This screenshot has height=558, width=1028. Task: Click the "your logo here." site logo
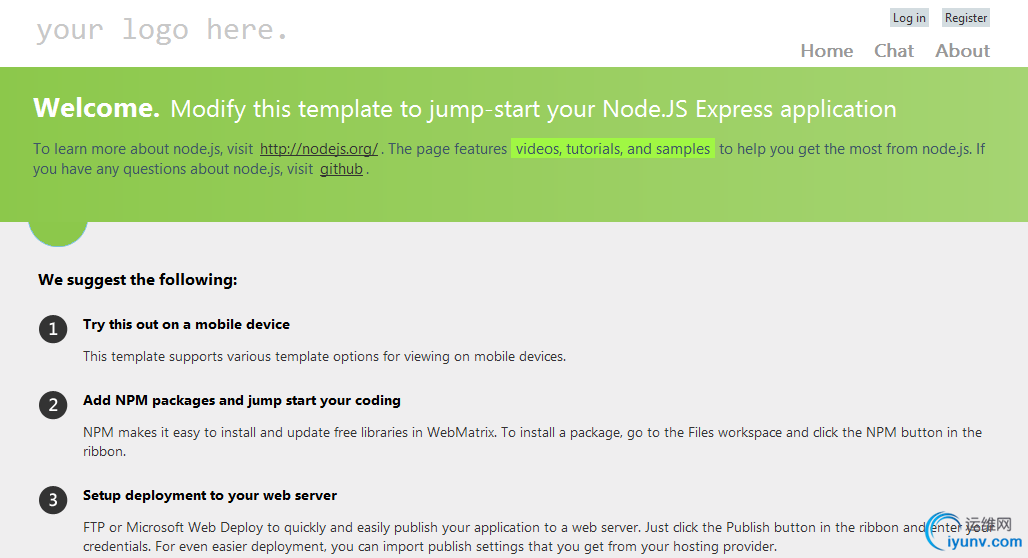(162, 30)
